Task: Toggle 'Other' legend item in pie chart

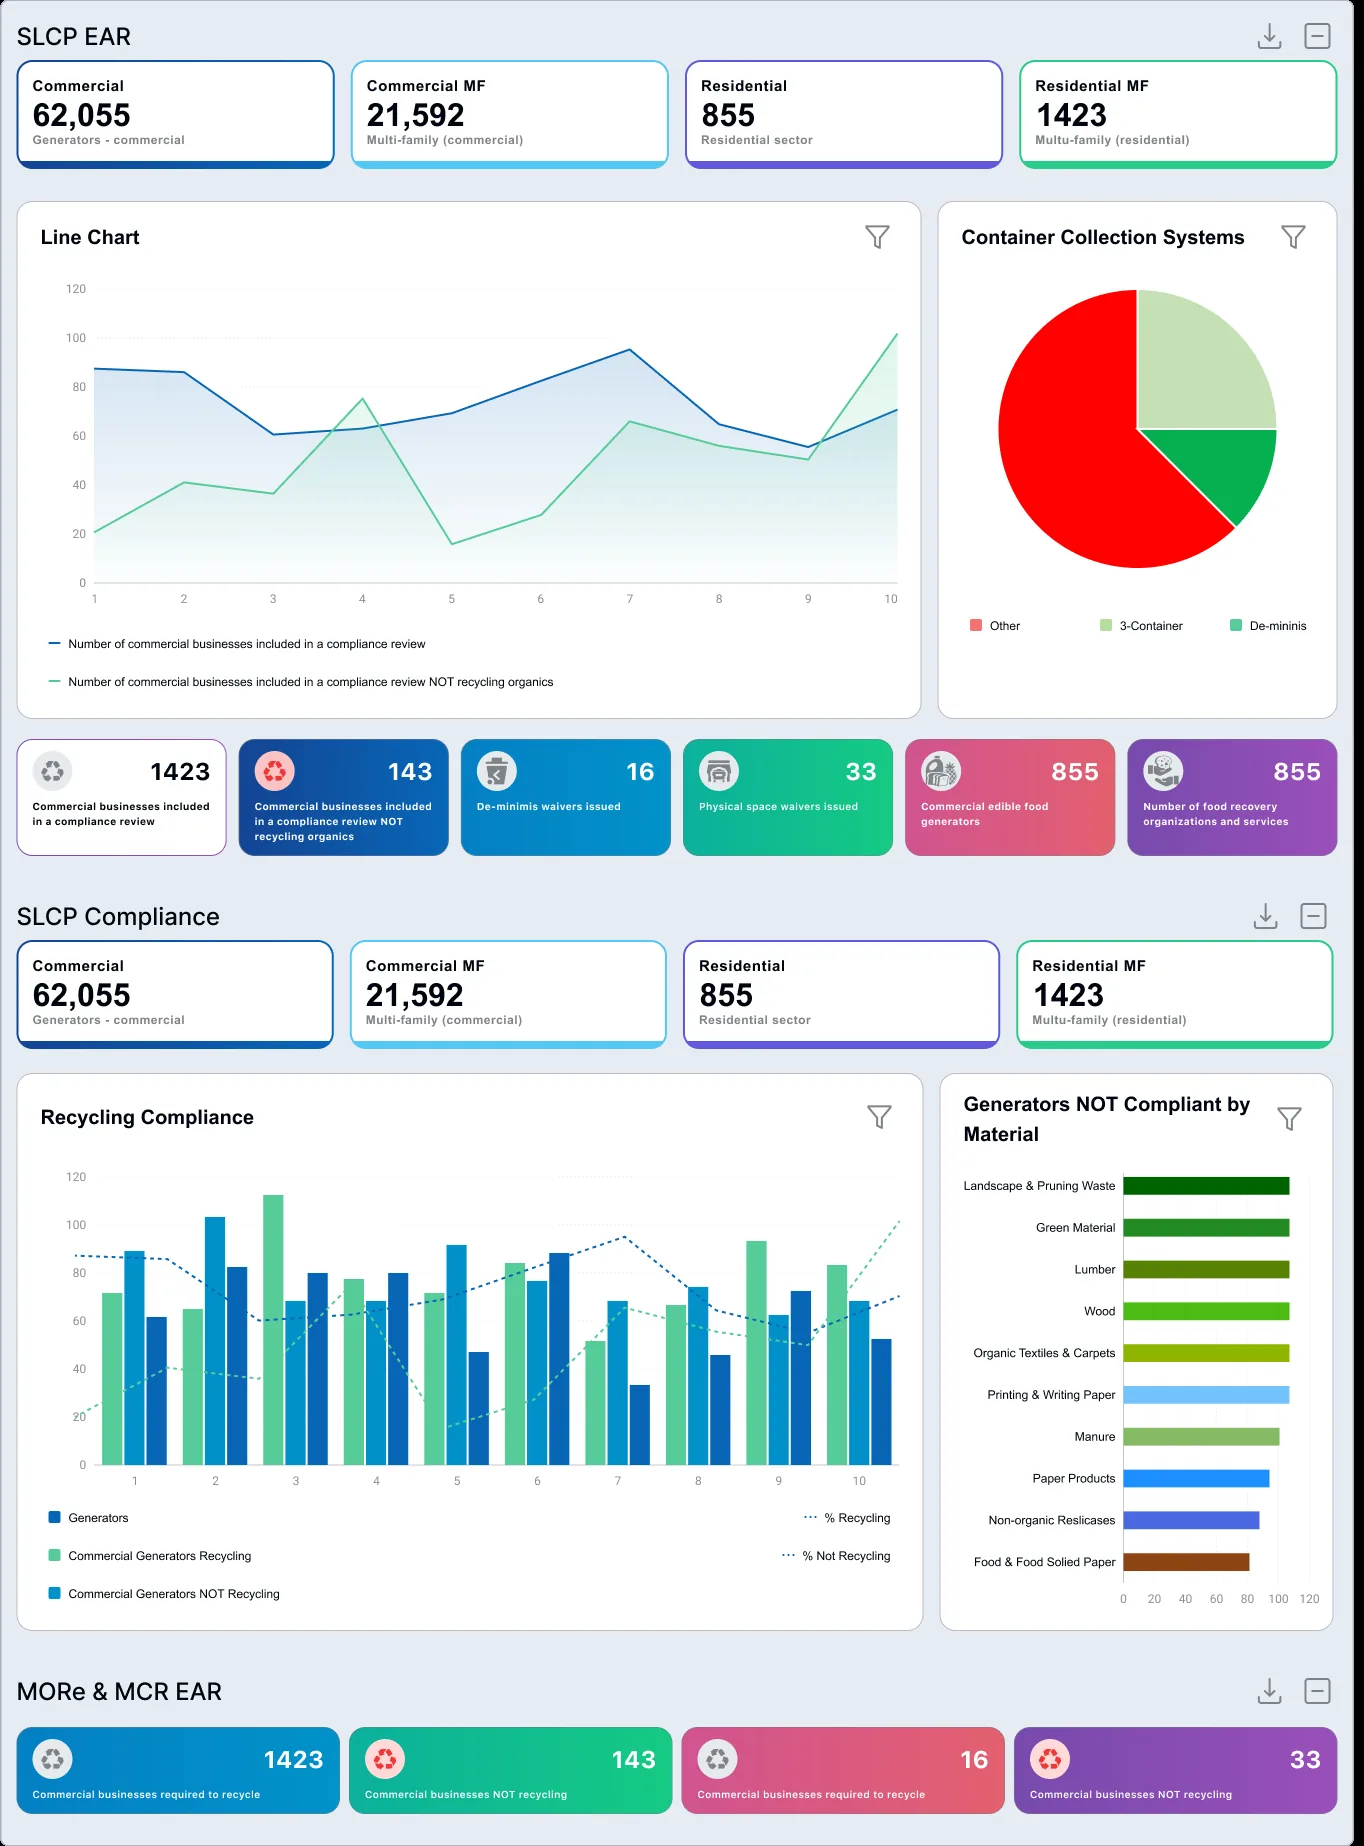Action: pyautogui.click(x=995, y=626)
